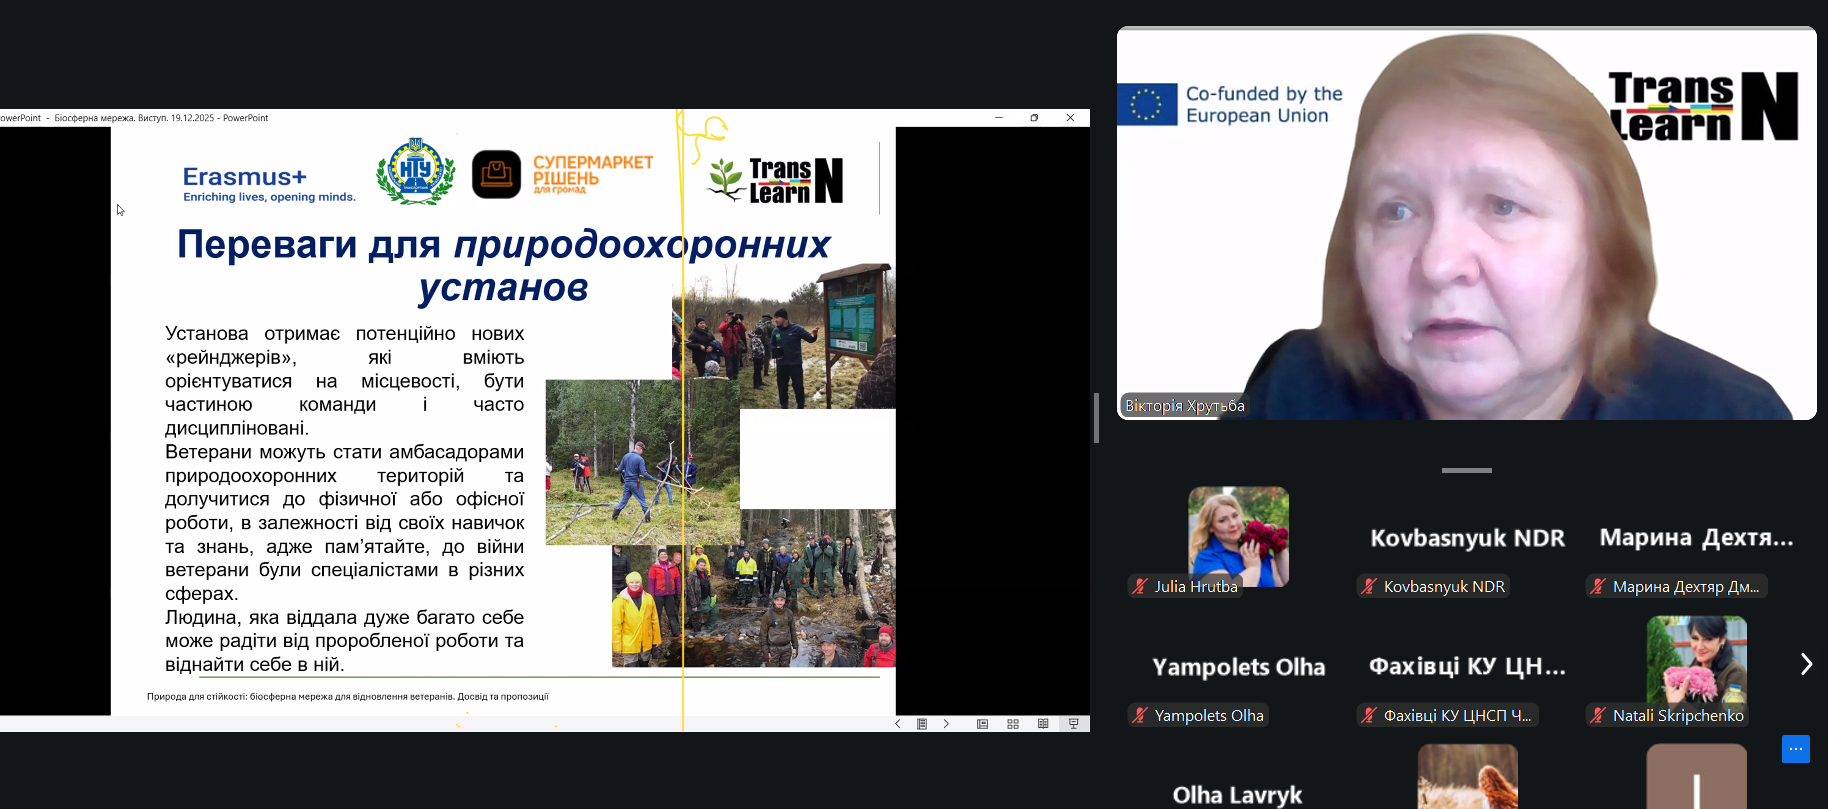Click the Марина Дехтяр participant name label
This screenshot has width=1828, height=809.
coord(1684,587)
